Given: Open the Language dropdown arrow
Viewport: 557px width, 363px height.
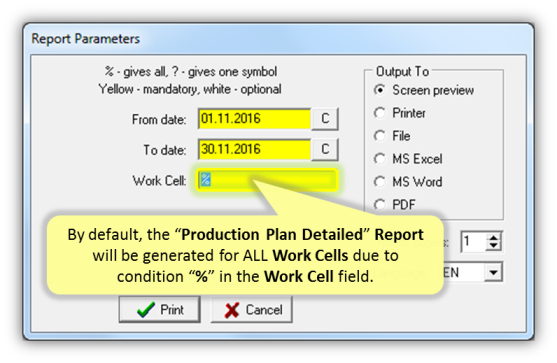Looking at the screenshot, I should pyautogui.click(x=493, y=272).
